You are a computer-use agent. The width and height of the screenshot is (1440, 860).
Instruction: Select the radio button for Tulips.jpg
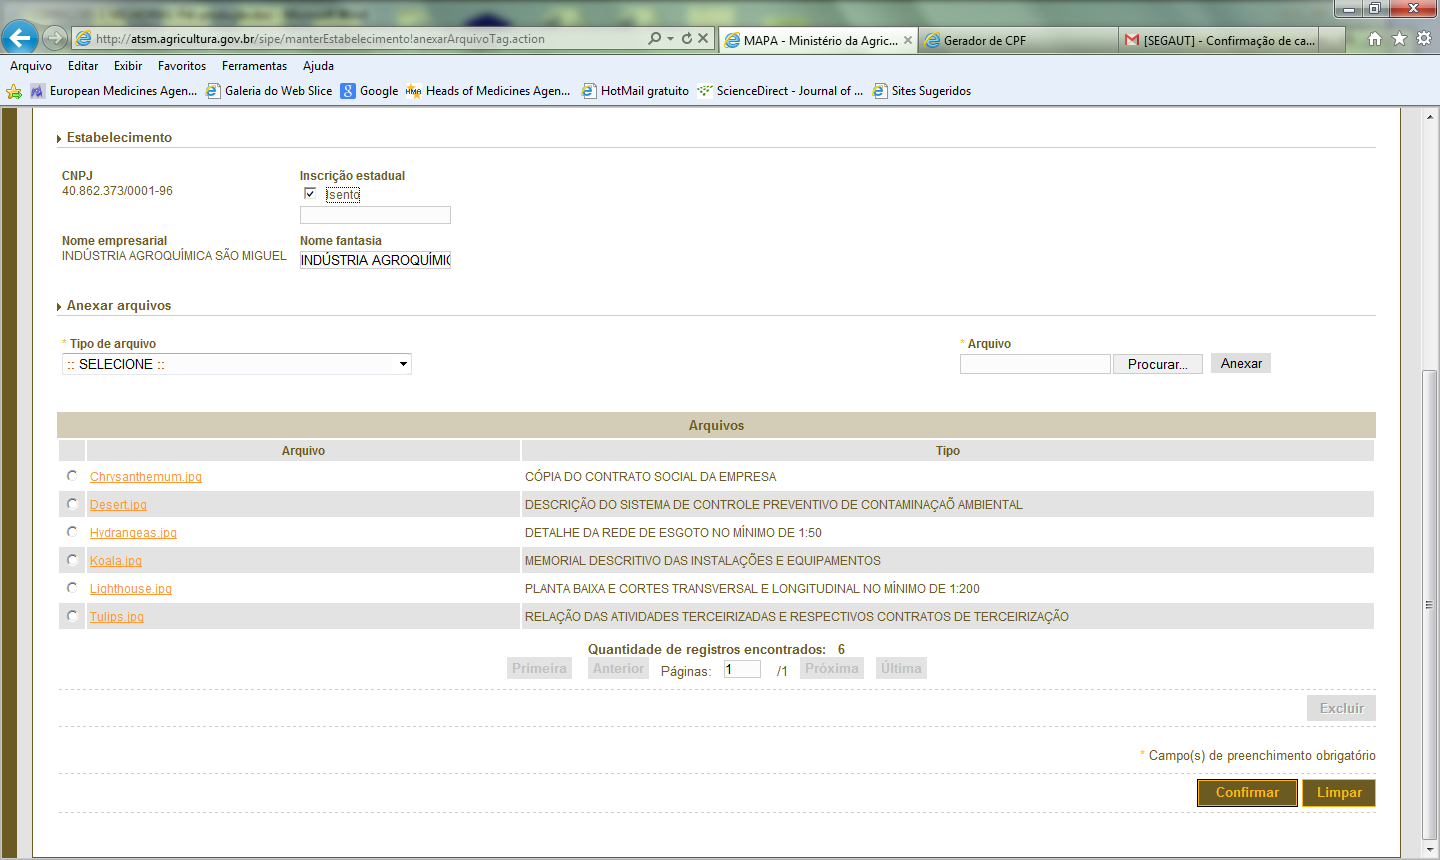[x=72, y=616]
